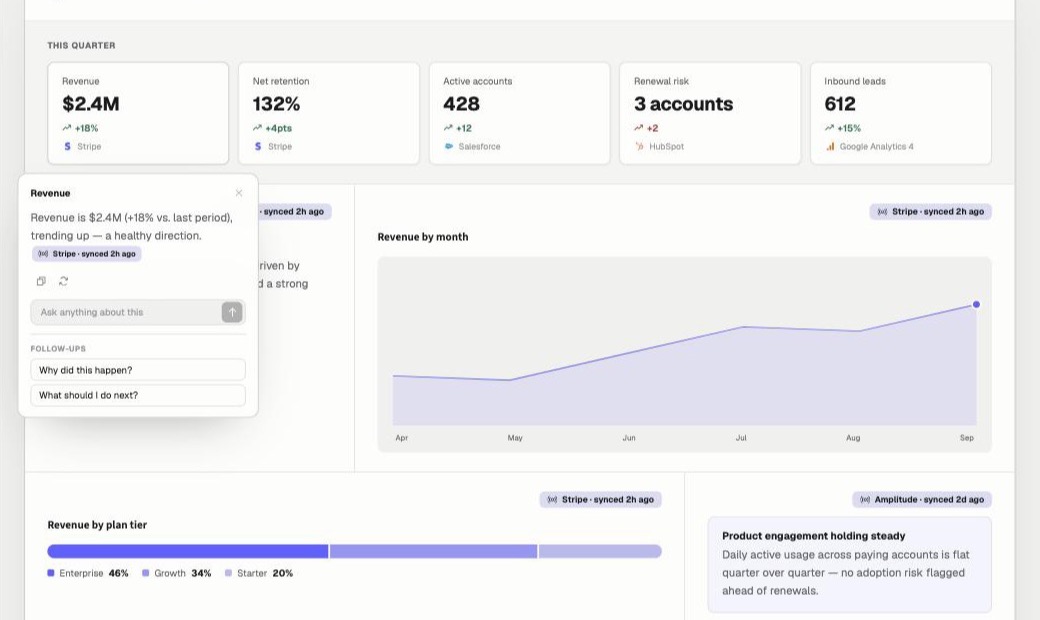Click the Starter segment of the plan bar
The image size is (1040, 620).
pos(600,551)
